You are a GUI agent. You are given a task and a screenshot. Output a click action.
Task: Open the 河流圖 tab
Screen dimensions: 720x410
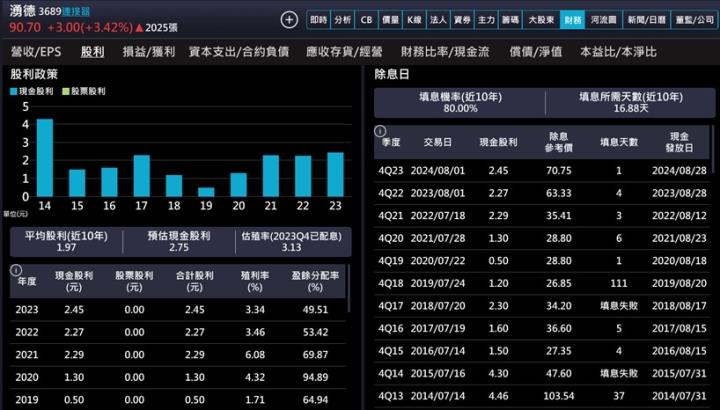click(x=604, y=20)
